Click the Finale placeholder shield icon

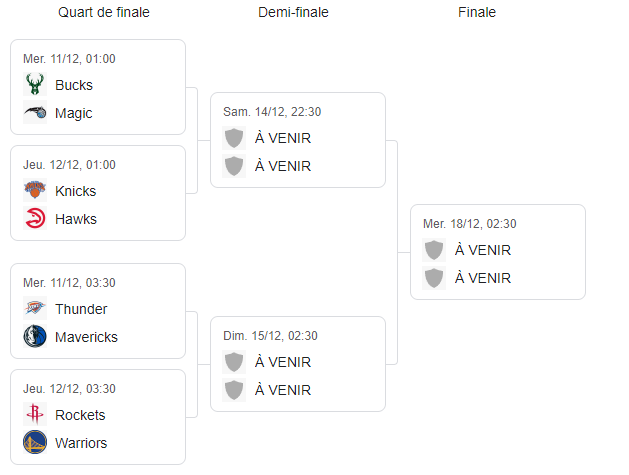(x=434, y=250)
